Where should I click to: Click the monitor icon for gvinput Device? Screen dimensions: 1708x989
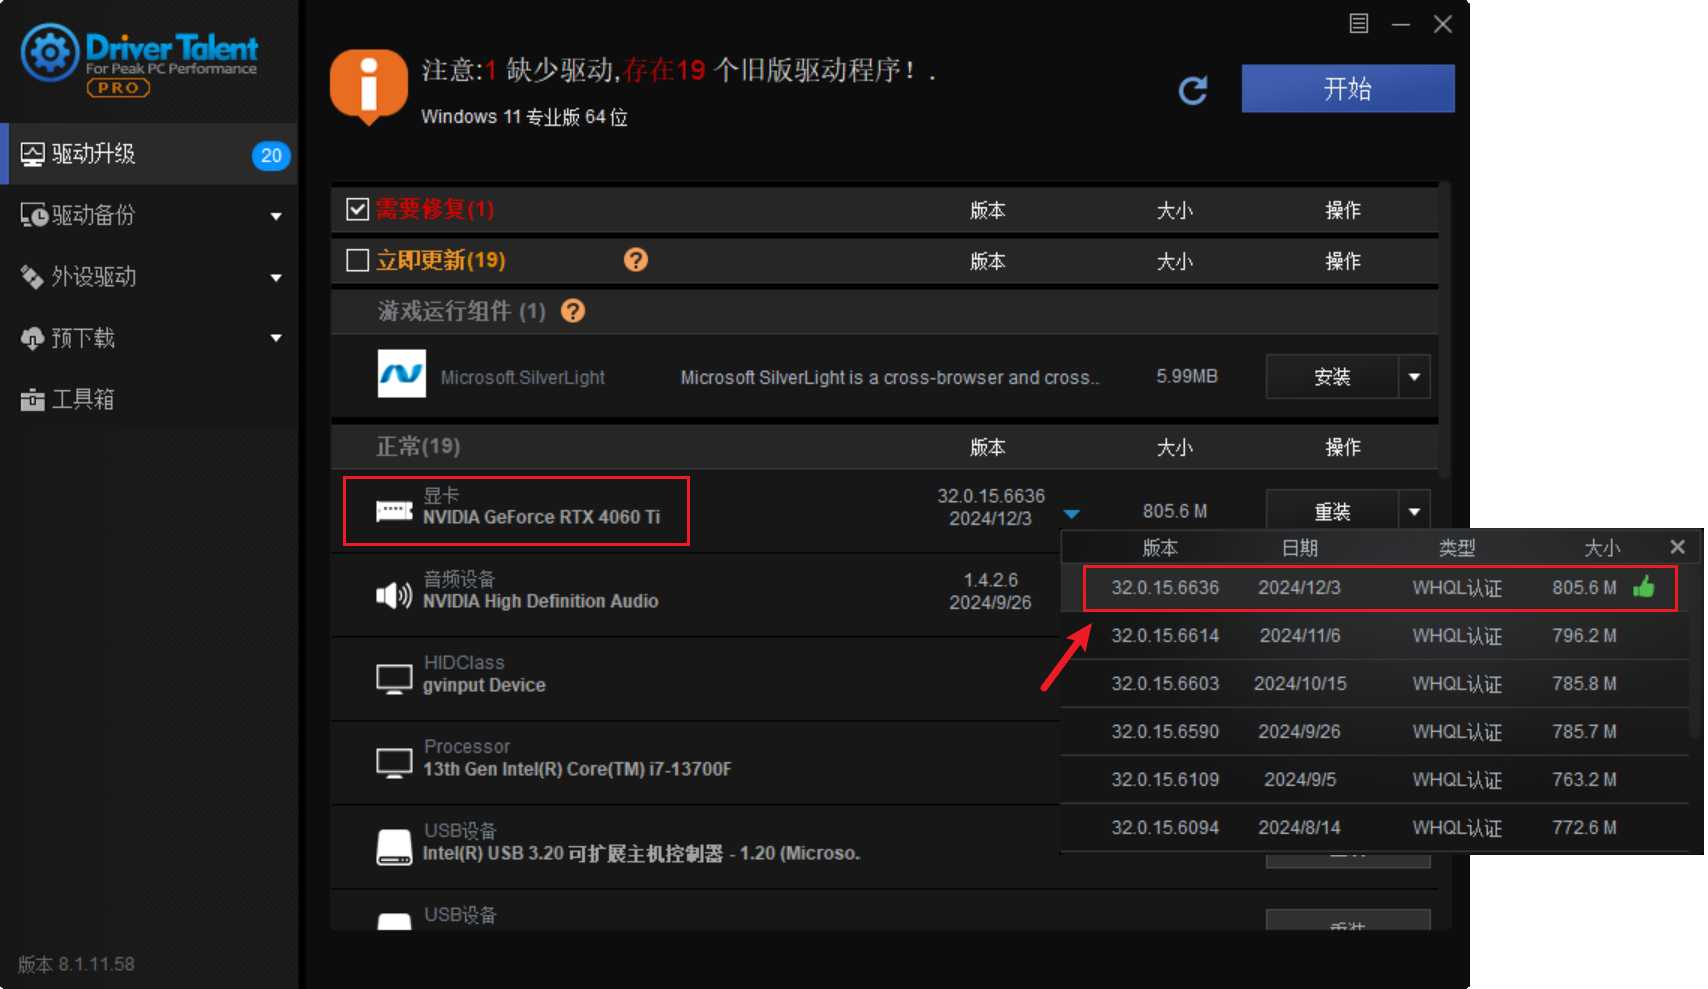click(394, 679)
